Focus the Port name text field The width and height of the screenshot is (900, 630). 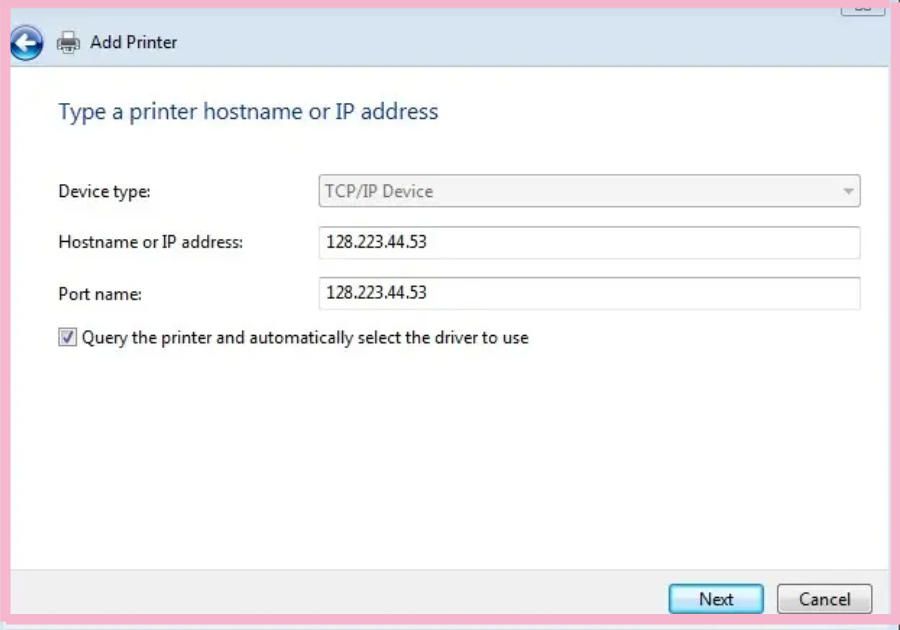[588, 293]
